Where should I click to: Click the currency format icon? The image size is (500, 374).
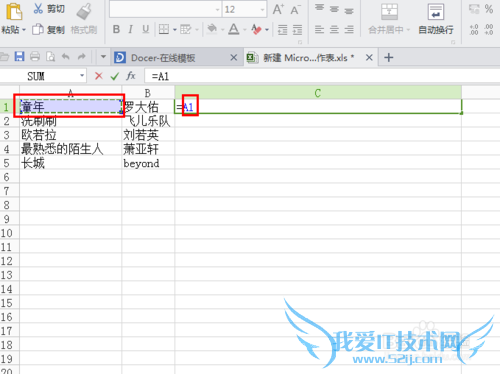tap(474, 9)
